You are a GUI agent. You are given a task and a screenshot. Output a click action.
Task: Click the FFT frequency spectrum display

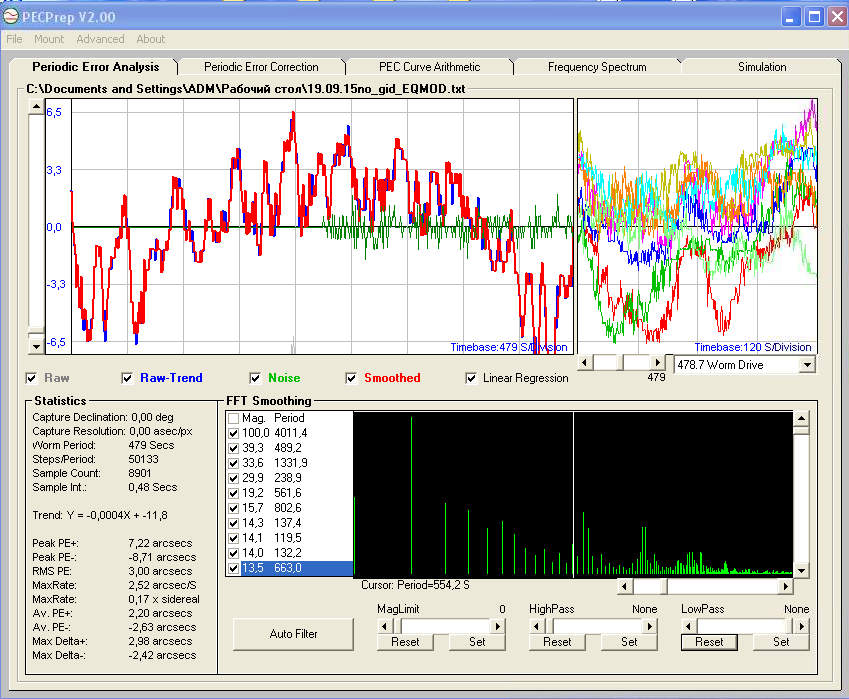click(573, 494)
